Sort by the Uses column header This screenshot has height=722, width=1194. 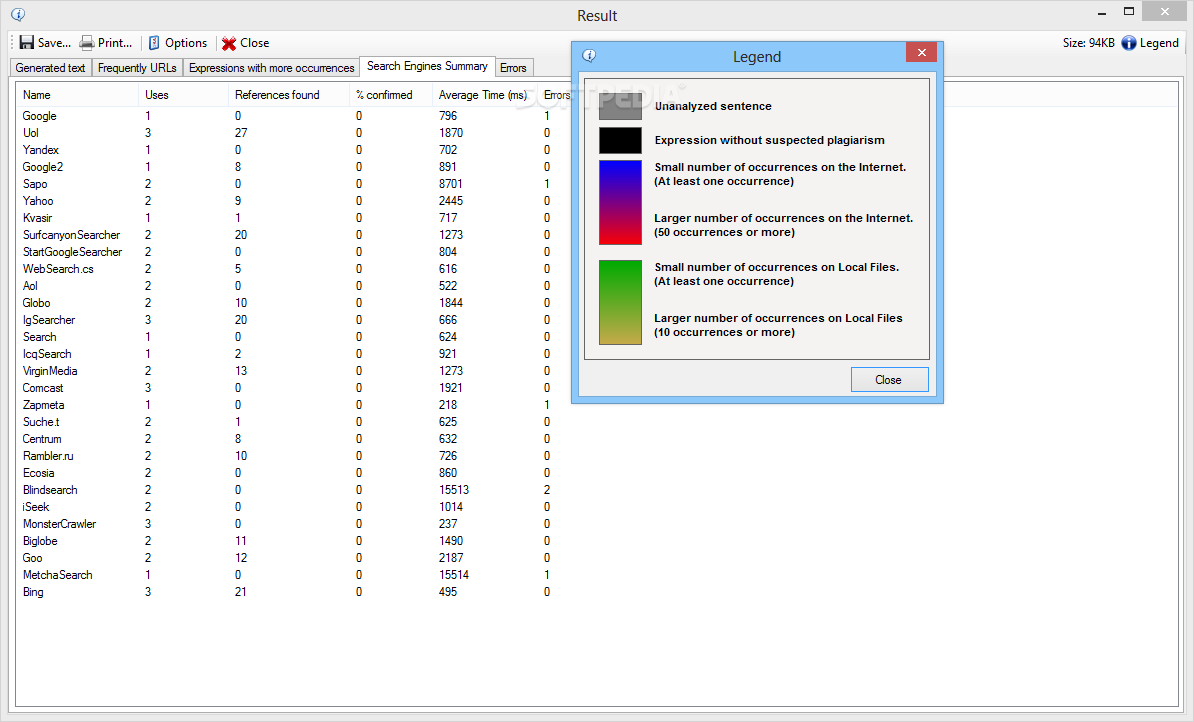coord(183,94)
